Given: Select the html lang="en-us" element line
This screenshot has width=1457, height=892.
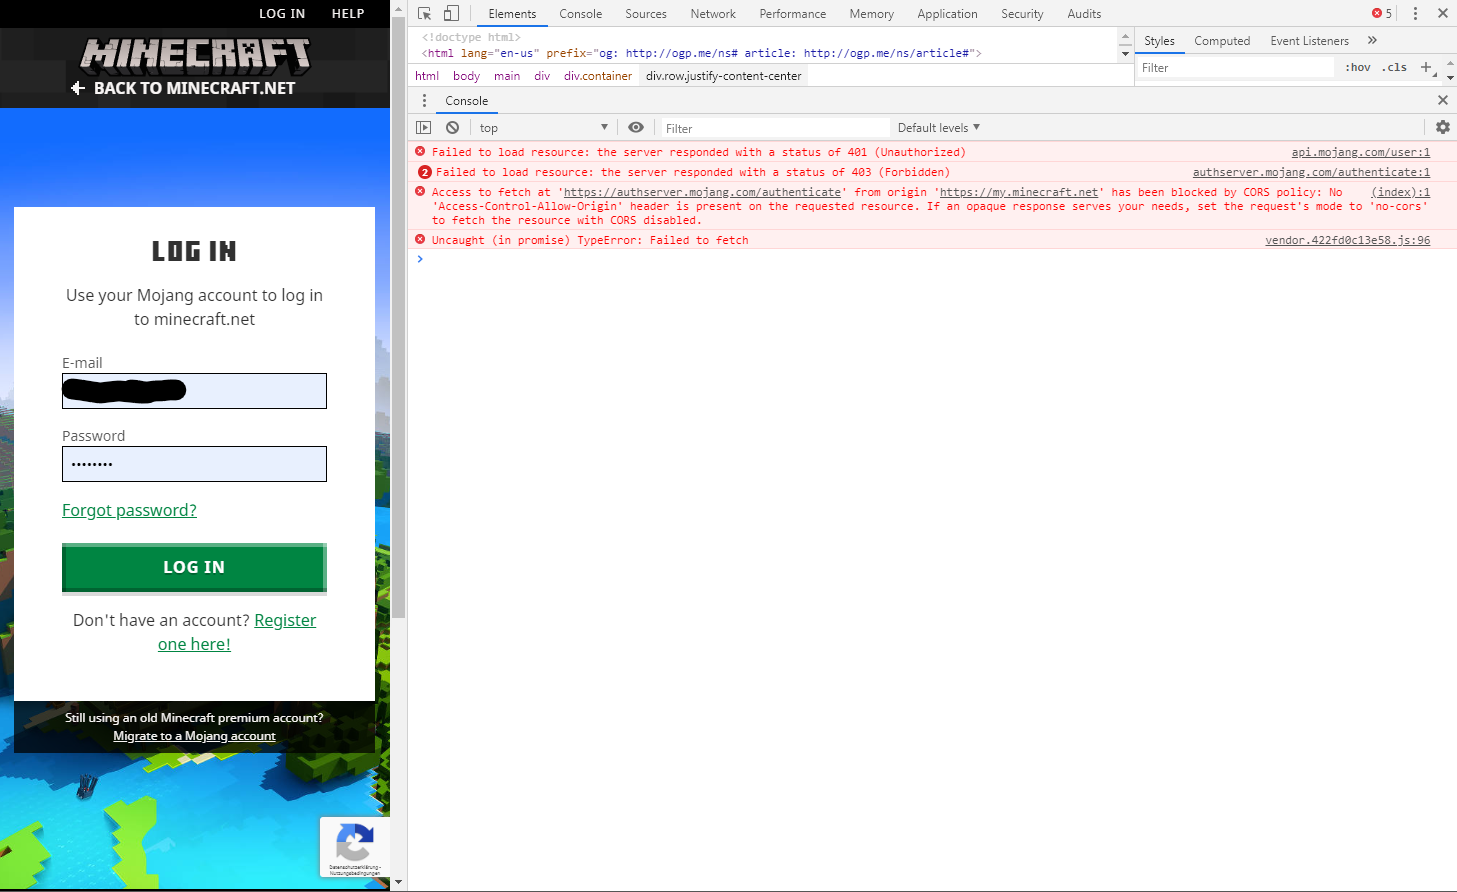Looking at the screenshot, I should (x=701, y=53).
